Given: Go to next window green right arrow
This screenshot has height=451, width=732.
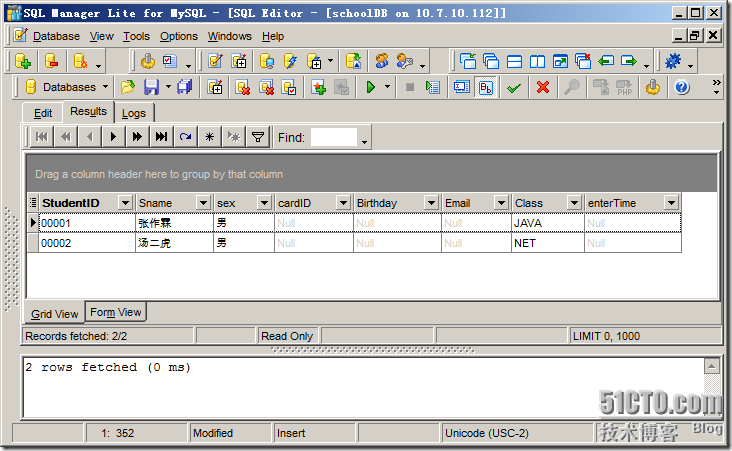Looking at the screenshot, I should point(629,61).
